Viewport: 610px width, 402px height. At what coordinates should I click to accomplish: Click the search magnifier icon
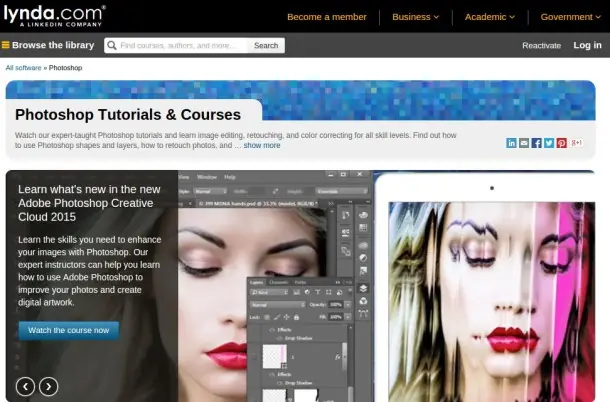click(x=112, y=46)
